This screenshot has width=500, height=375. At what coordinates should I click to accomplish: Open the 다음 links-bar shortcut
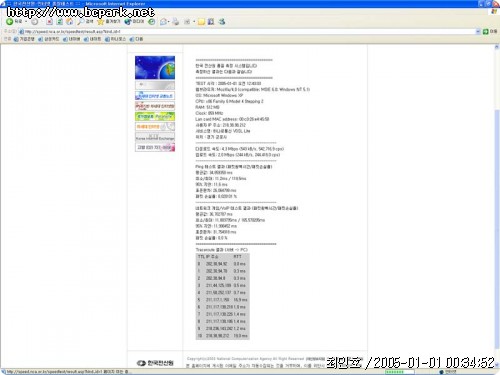[x=136, y=39]
